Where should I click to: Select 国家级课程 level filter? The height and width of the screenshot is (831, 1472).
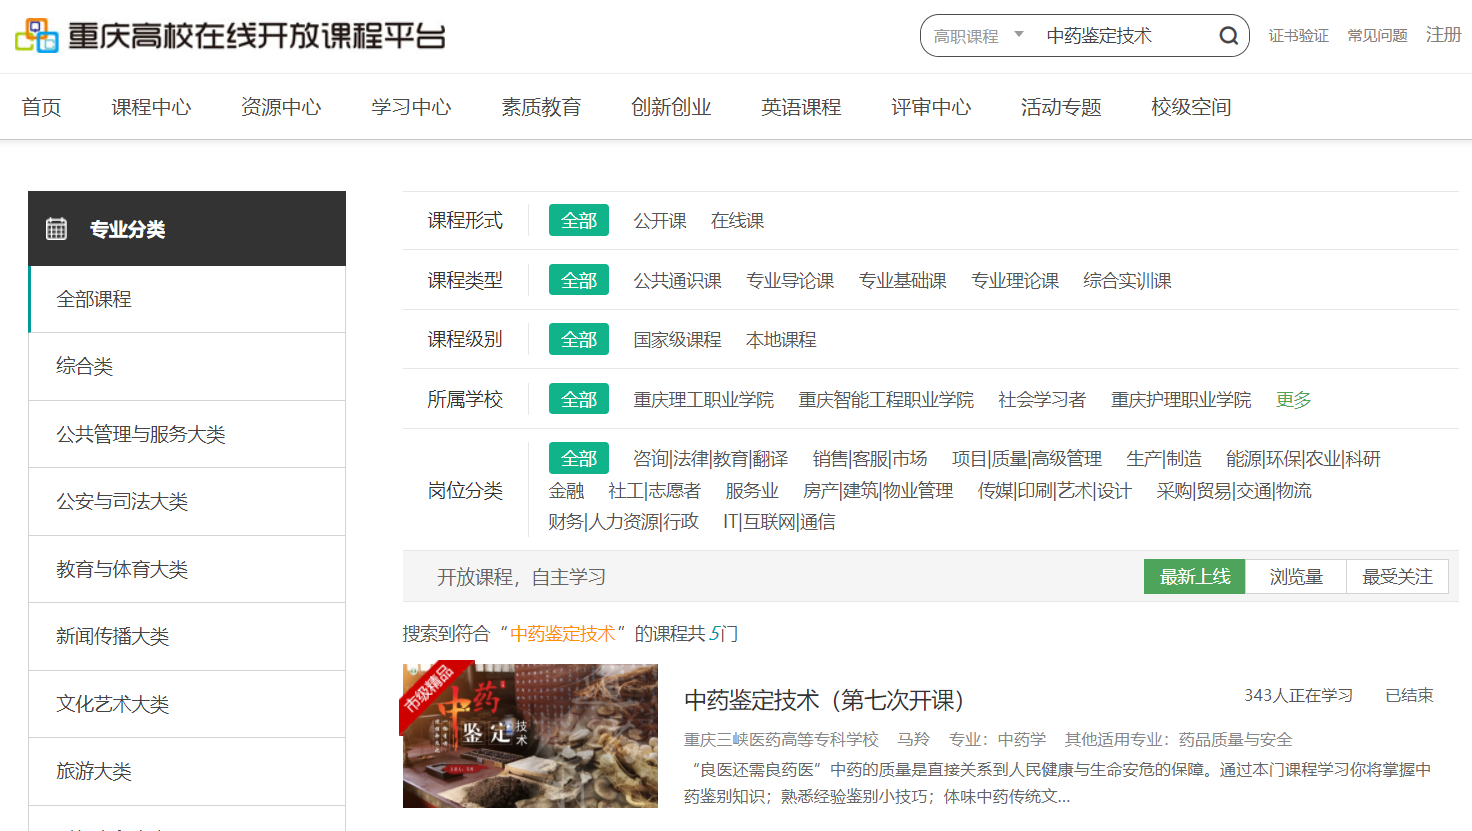(x=677, y=340)
